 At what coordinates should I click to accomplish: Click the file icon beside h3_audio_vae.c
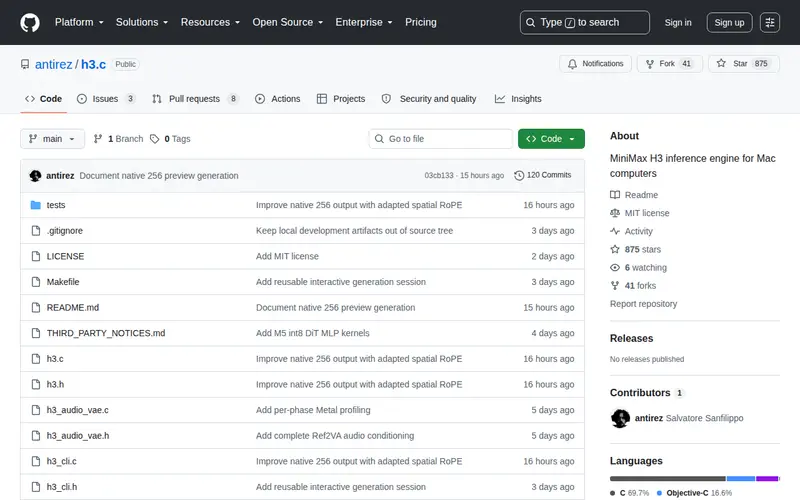tap(36, 410)
